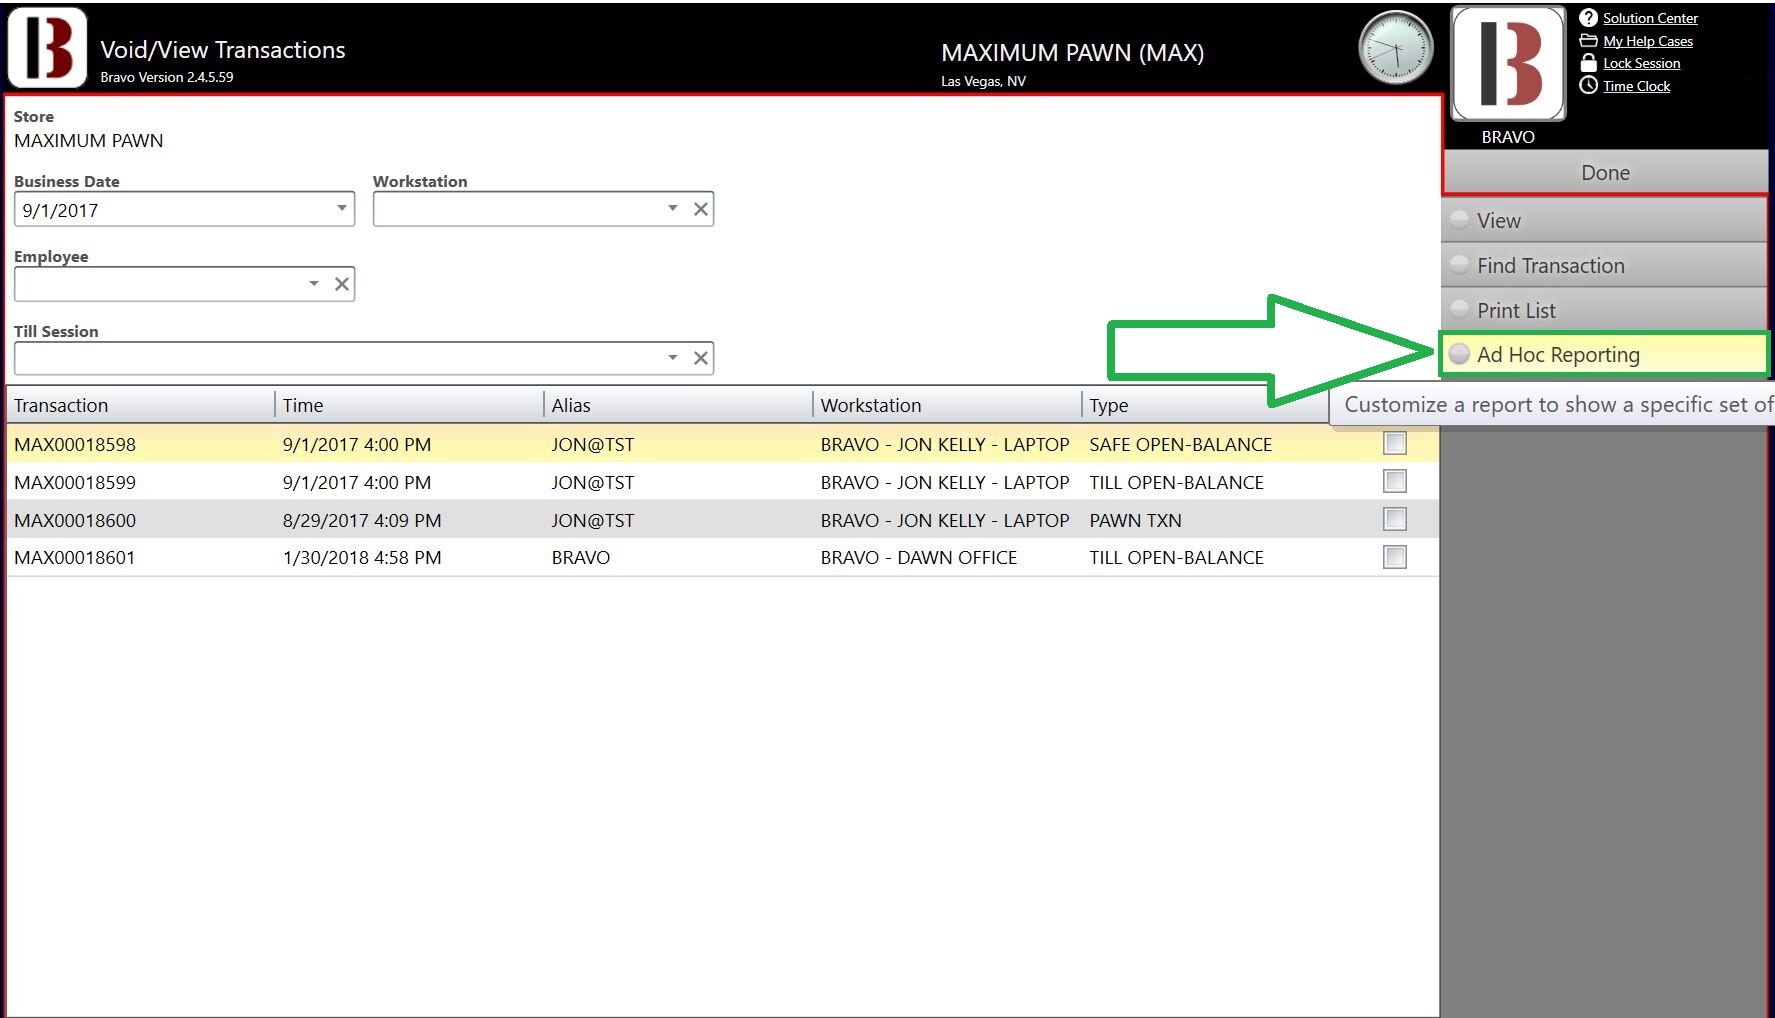
Task: Expand the Till Session dropdown arrow
Action: [673, 358]
